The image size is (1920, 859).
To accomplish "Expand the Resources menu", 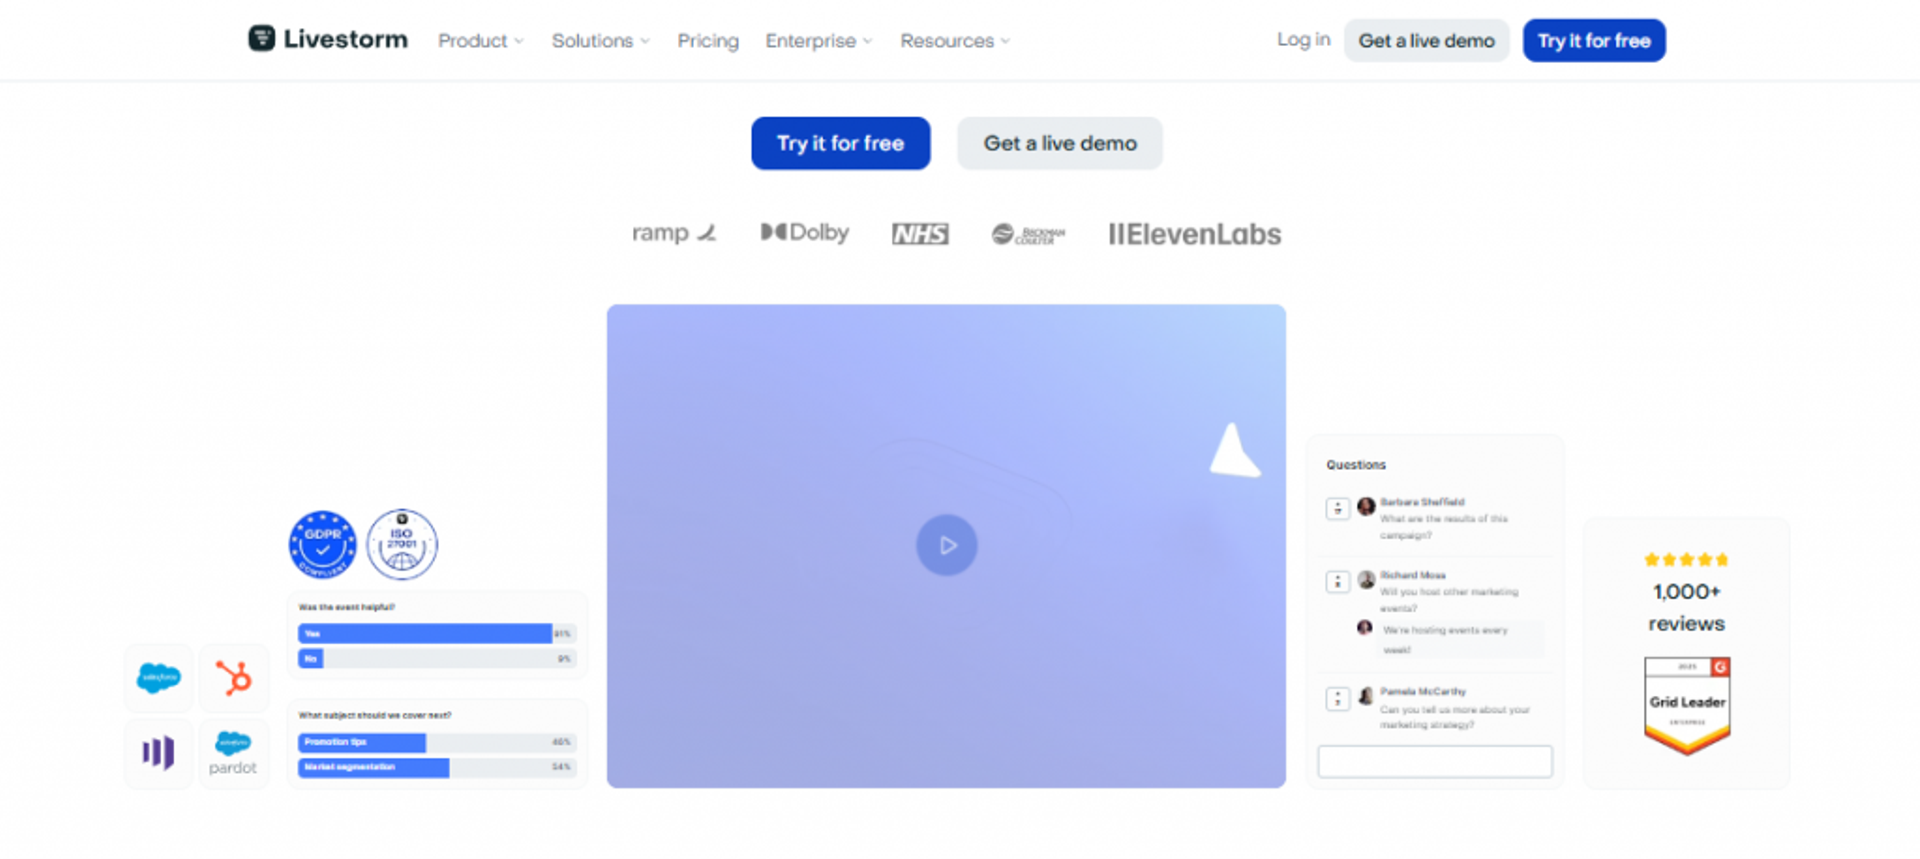I will 955,41.
